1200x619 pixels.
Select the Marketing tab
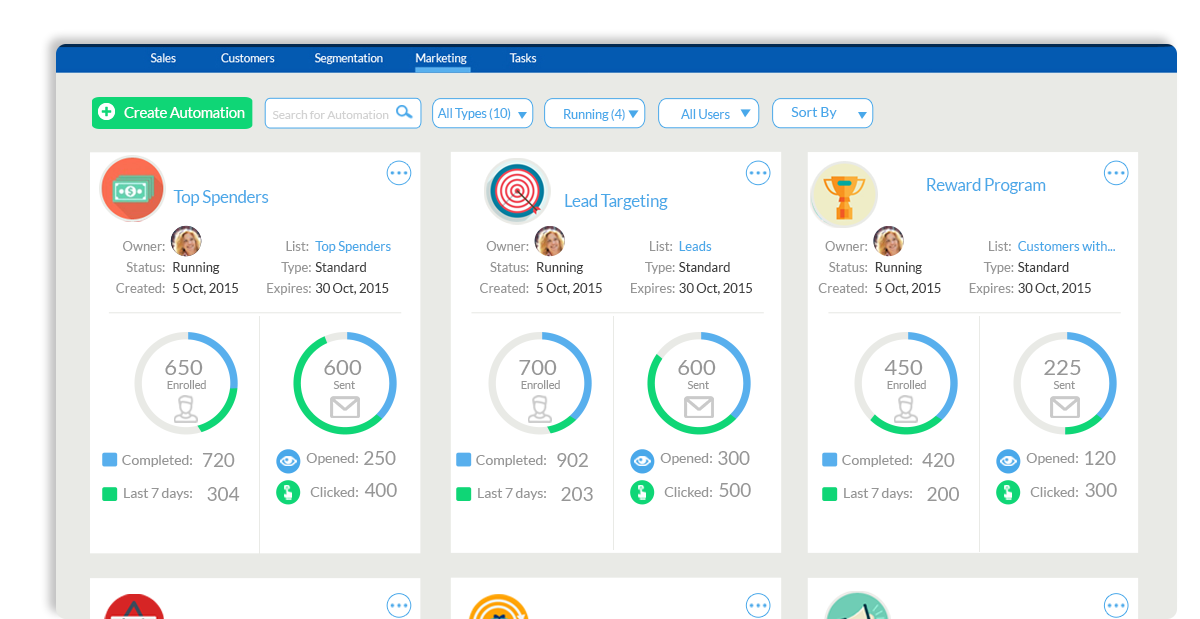[x=441, y=58]
